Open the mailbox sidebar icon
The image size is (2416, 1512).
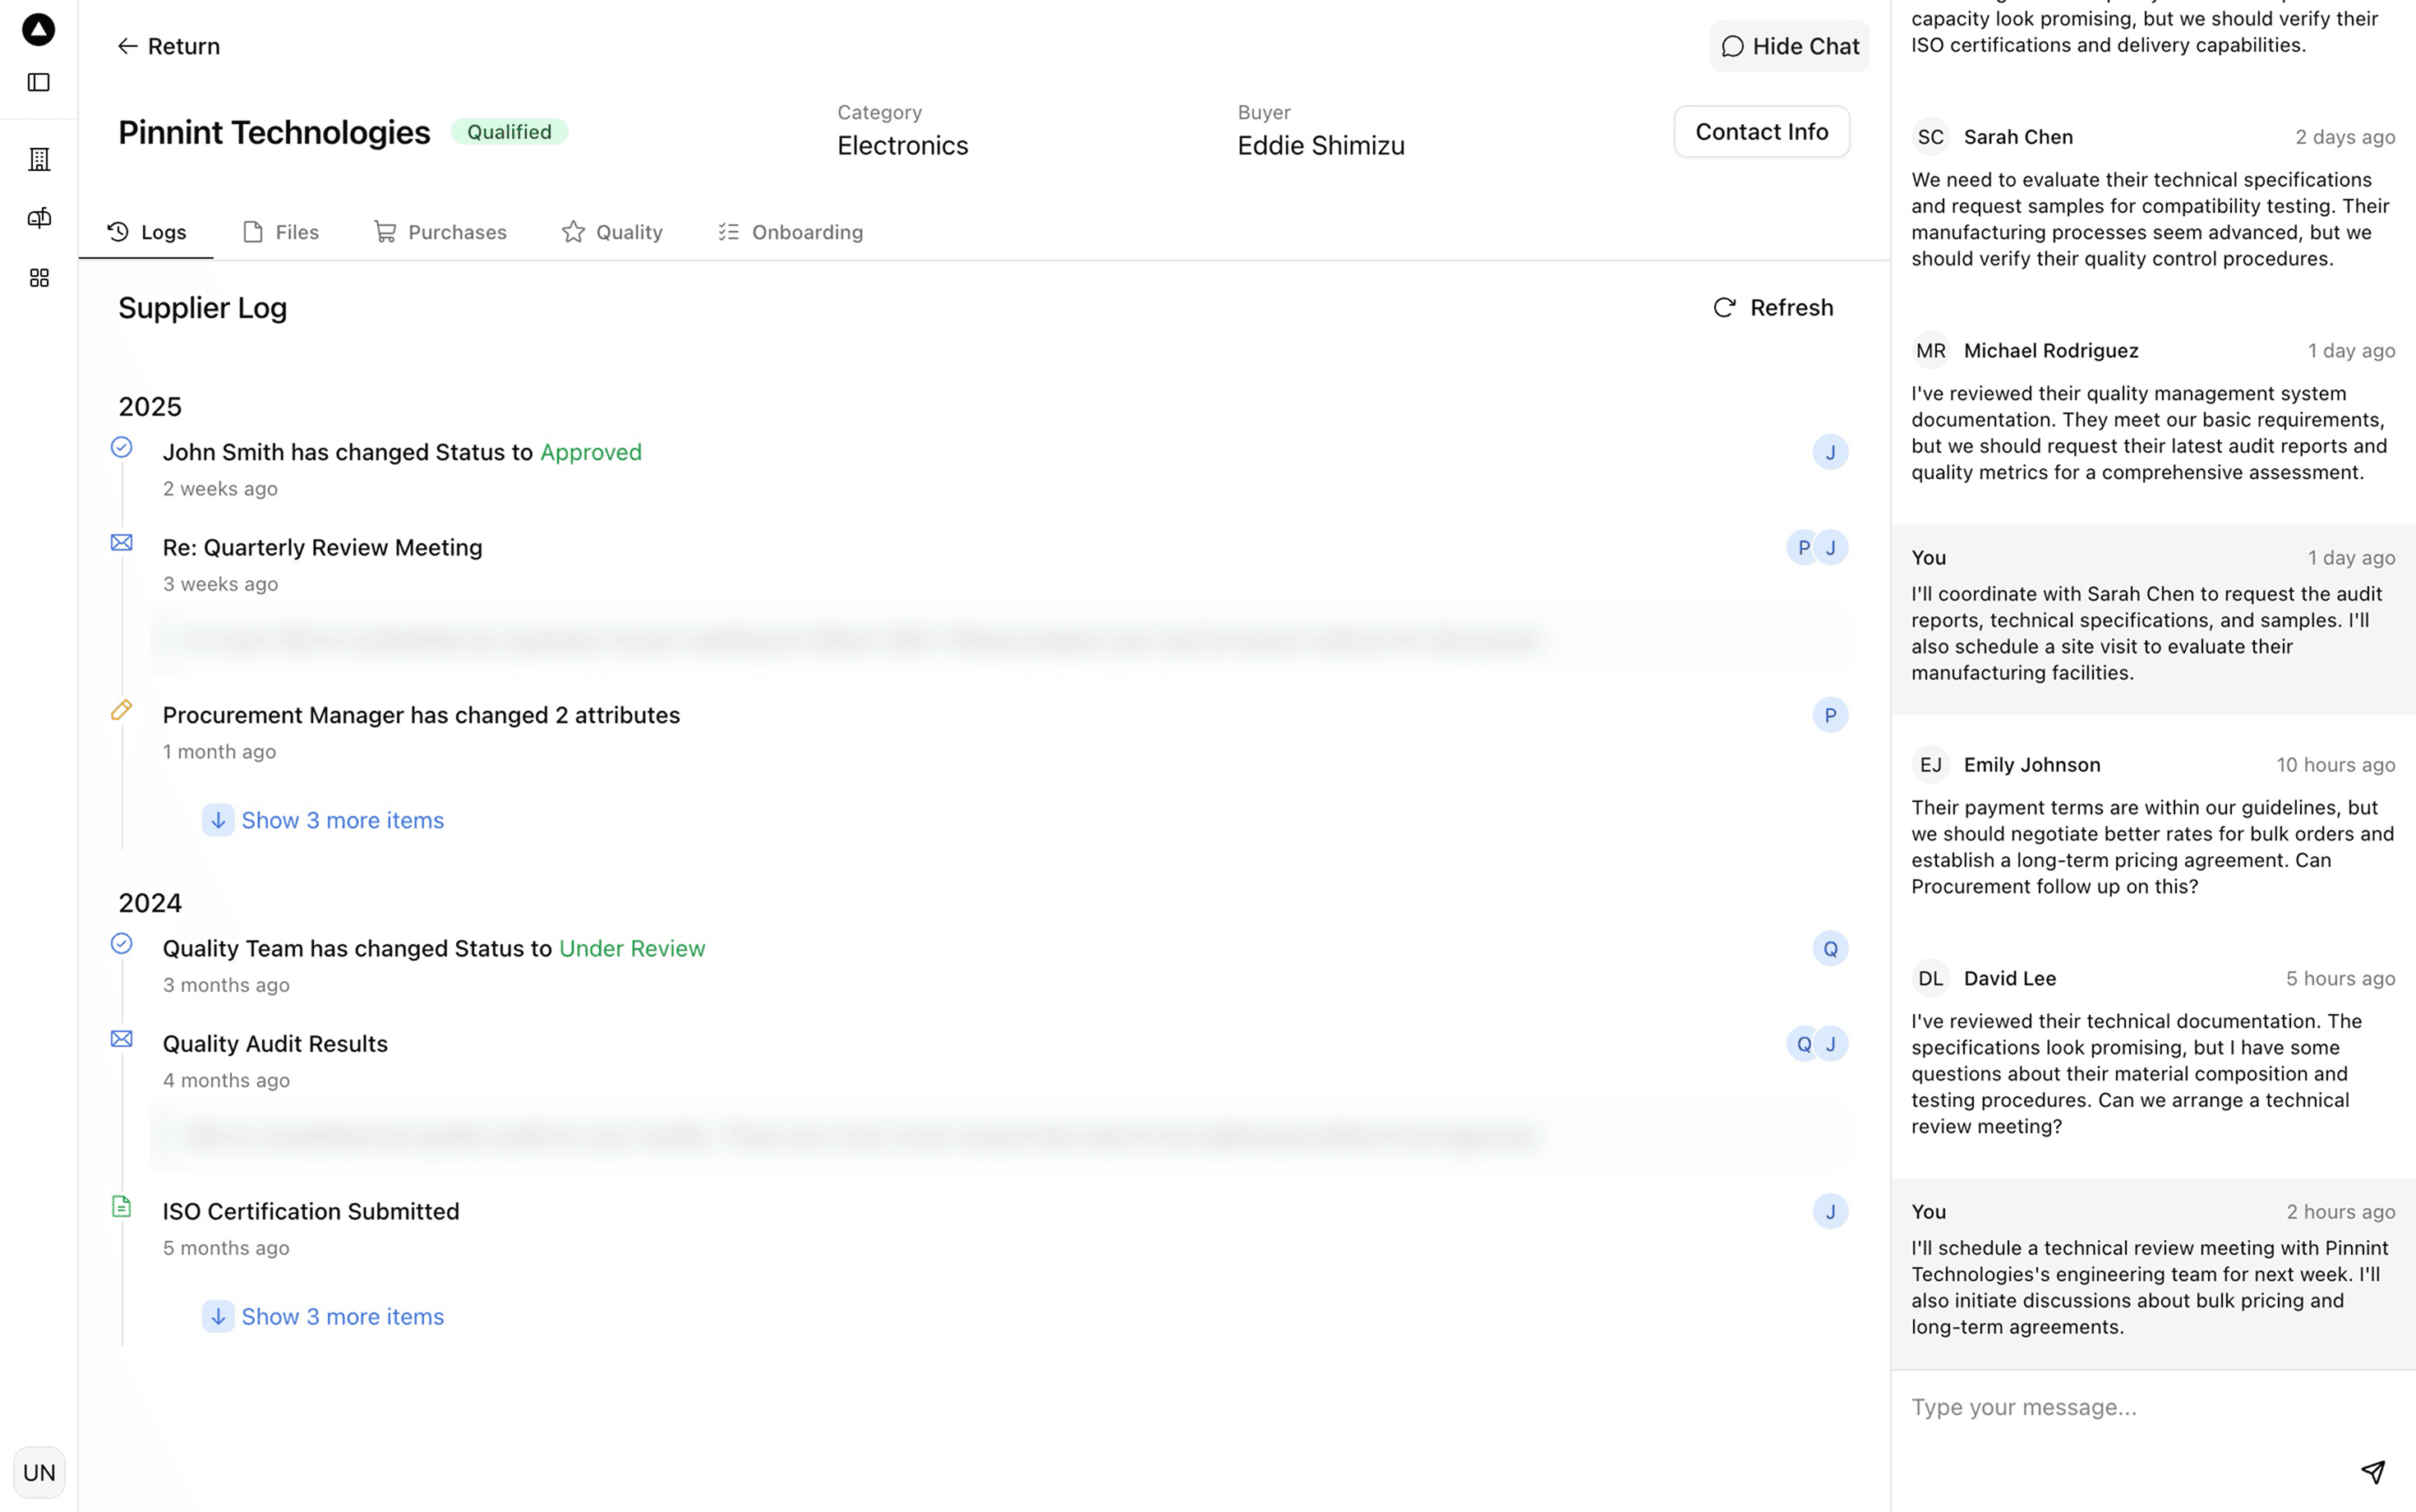[x=38, y=218]
